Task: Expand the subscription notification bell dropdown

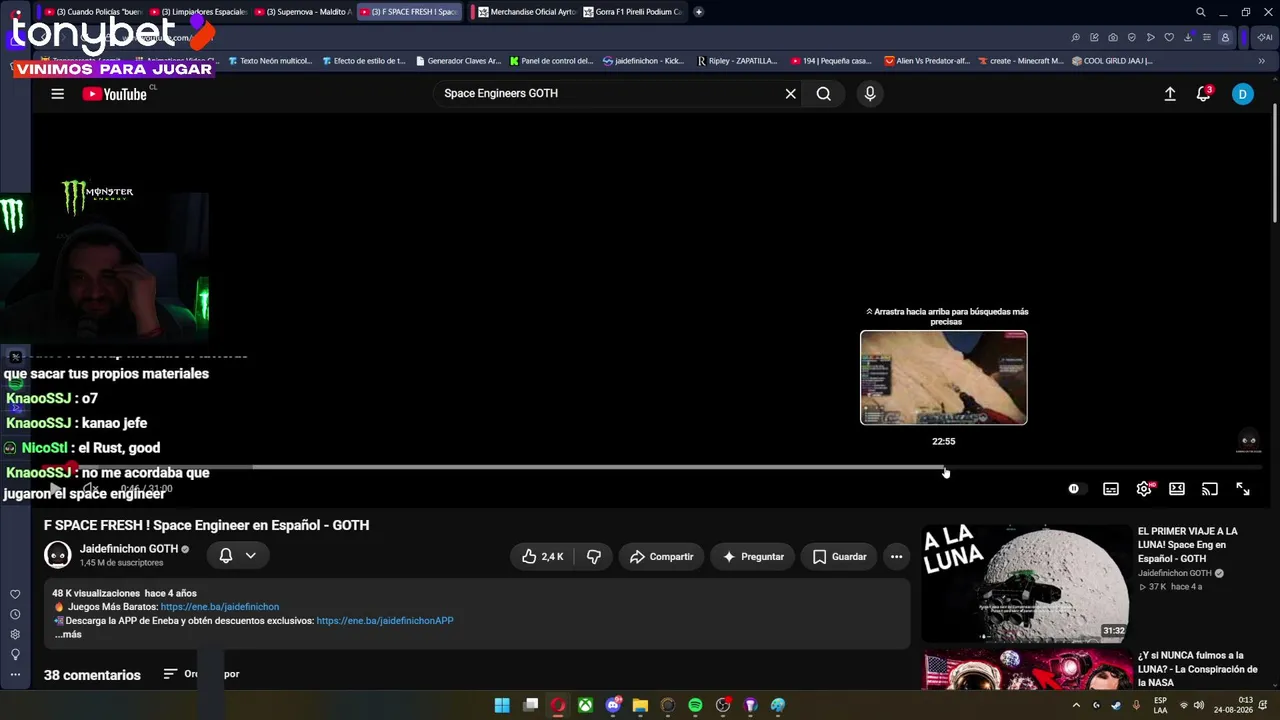Action: (x=238, y=556)
